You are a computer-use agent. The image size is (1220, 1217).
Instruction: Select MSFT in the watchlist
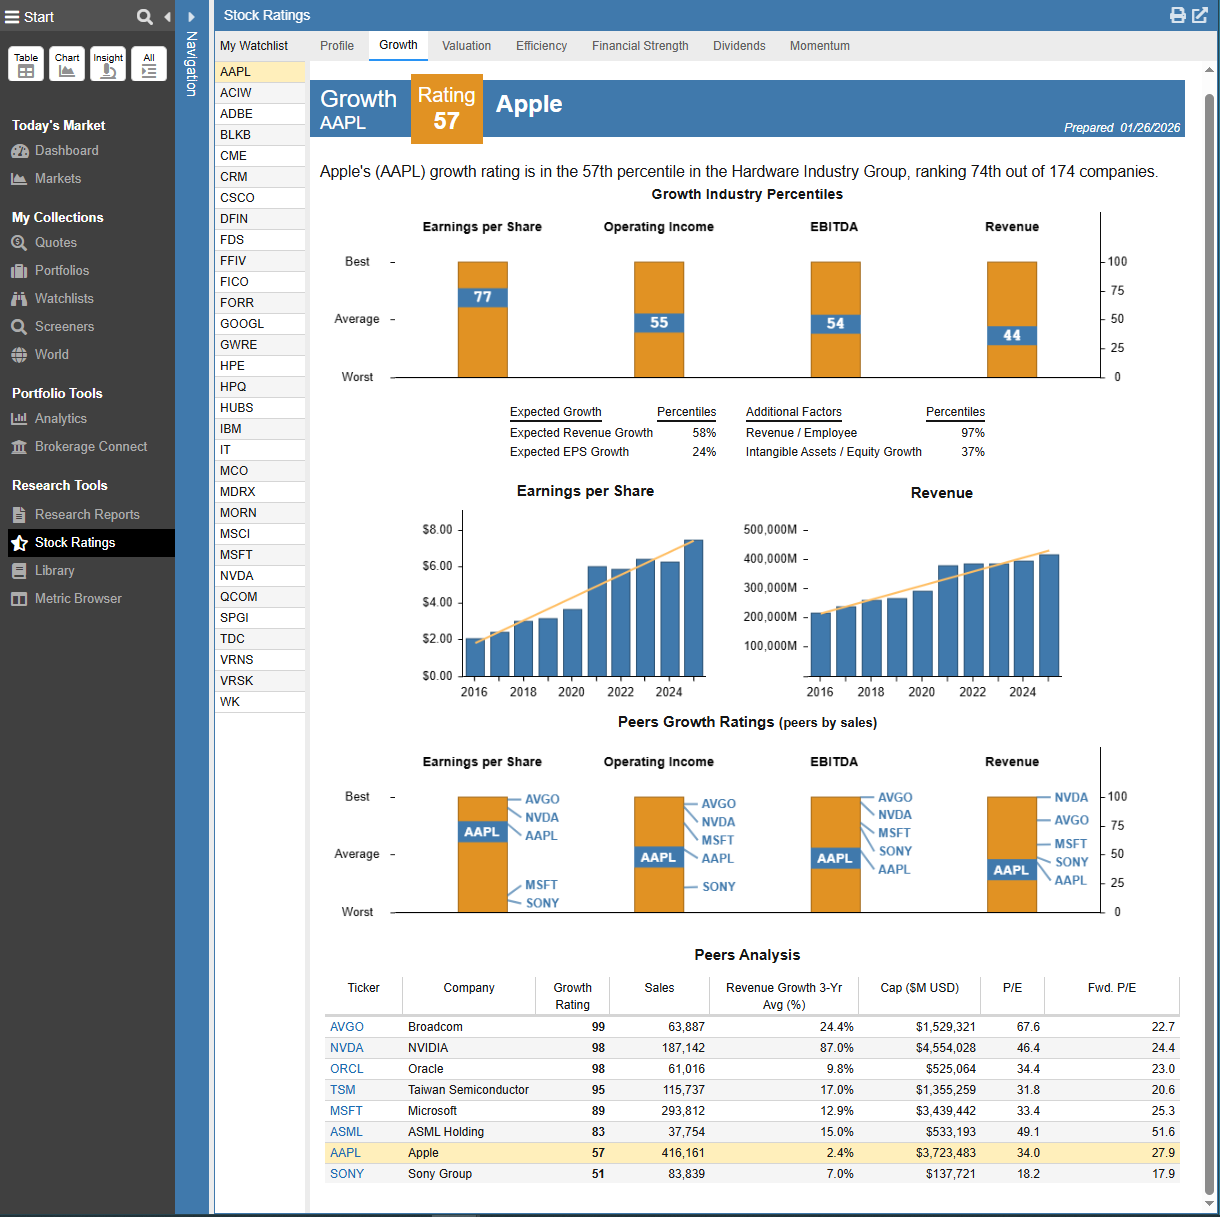[x=237, y=555]
